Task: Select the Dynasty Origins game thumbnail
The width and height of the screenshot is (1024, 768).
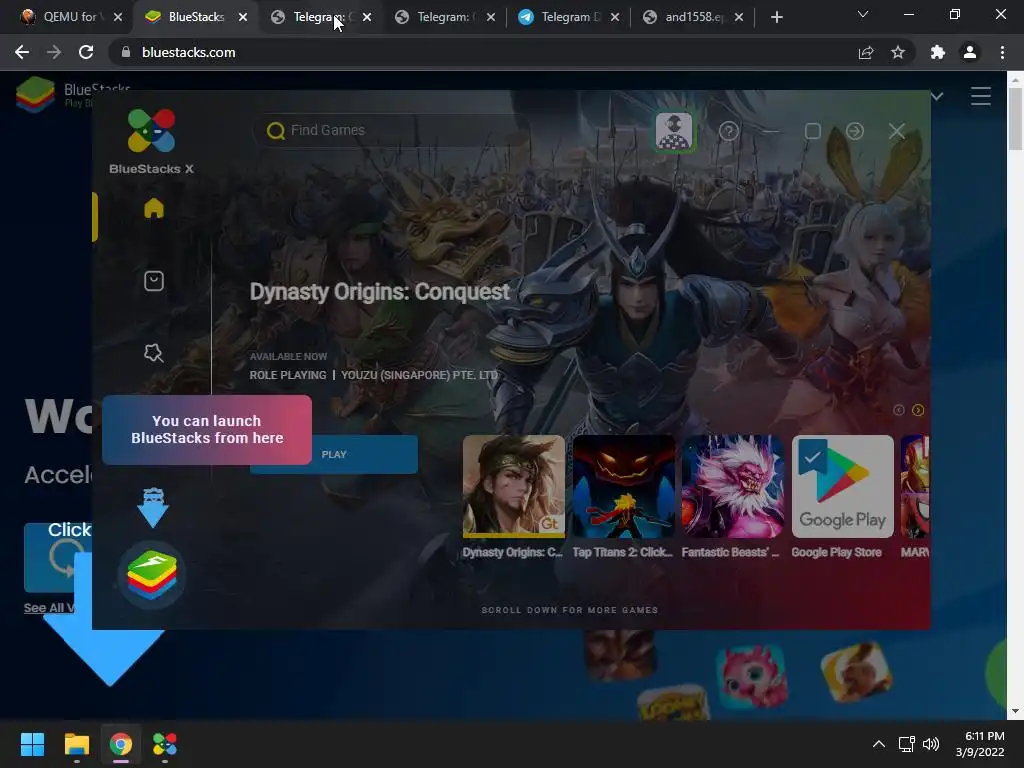Action: [x=513, y=486]
